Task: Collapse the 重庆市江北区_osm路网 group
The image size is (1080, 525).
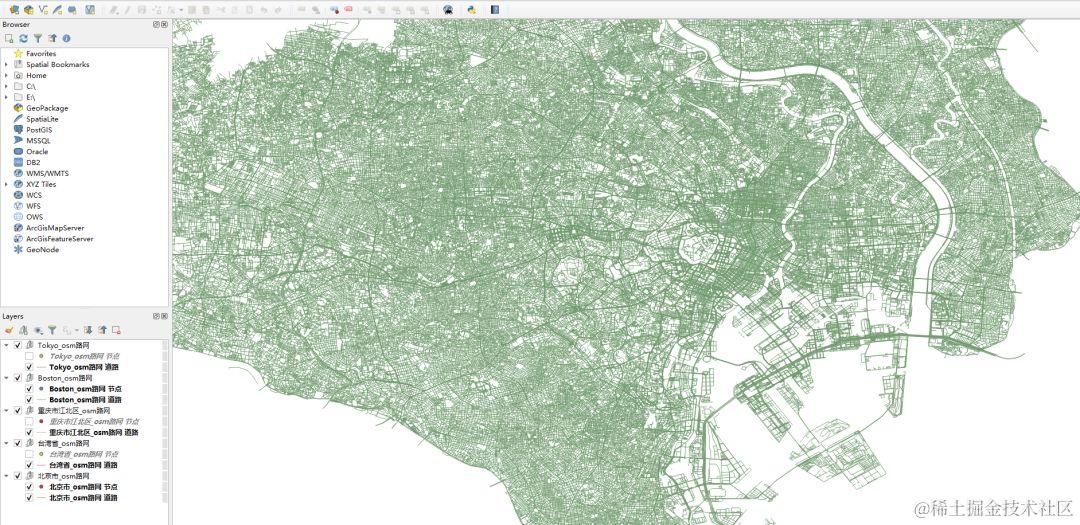Action: tap(7, 411)
